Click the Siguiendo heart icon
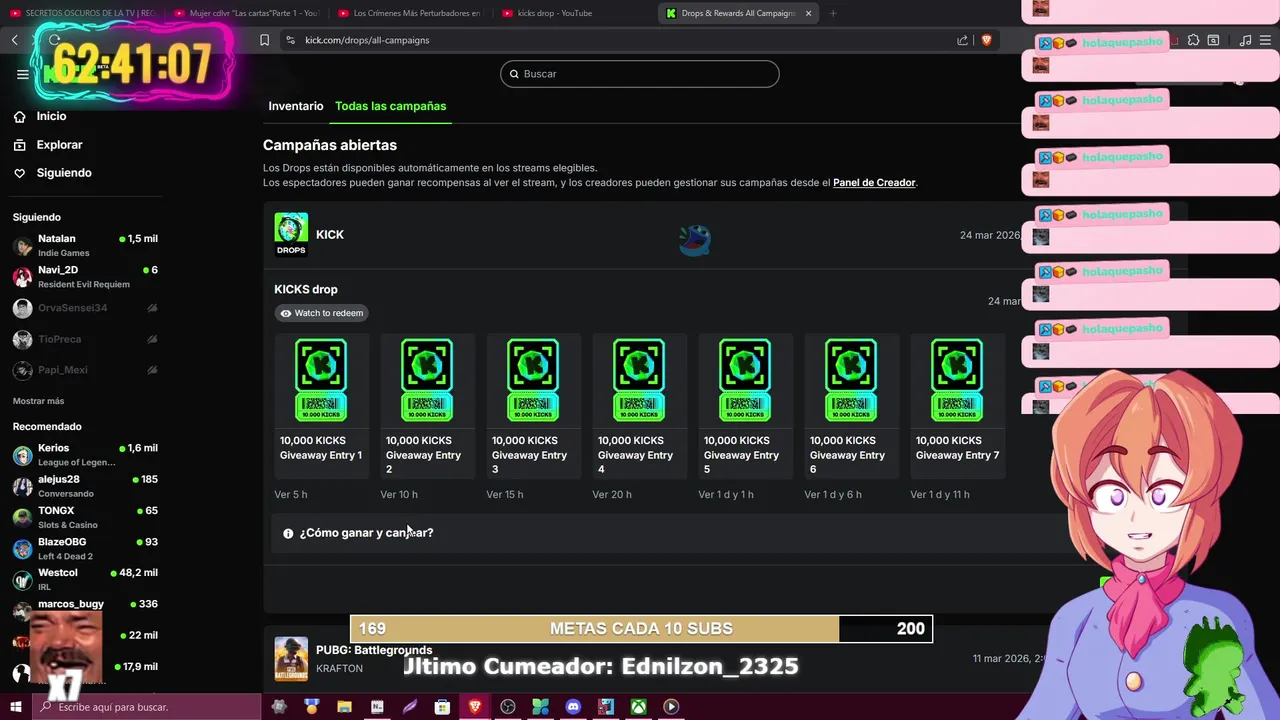Image resolution: width=1280 pixels, height=720 pixels. pyautogui.click(x=19, y=173)
